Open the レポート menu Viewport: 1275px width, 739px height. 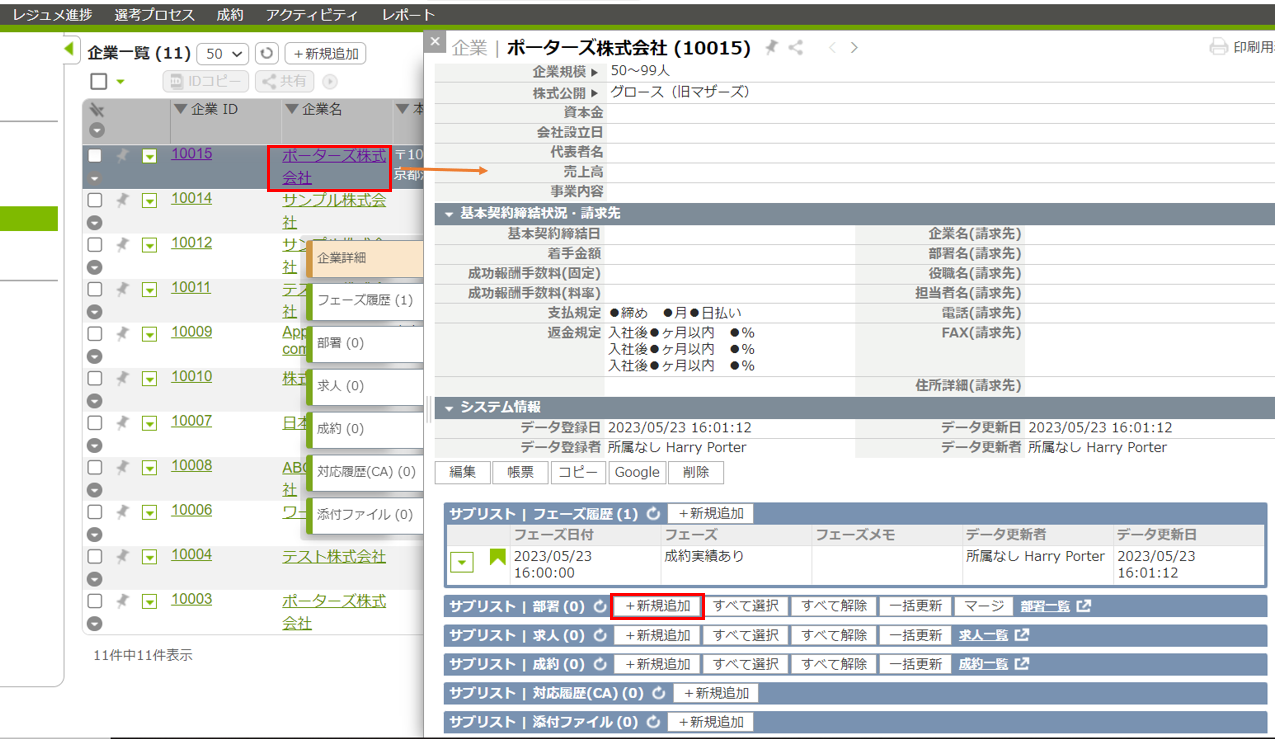click(408, 15)
